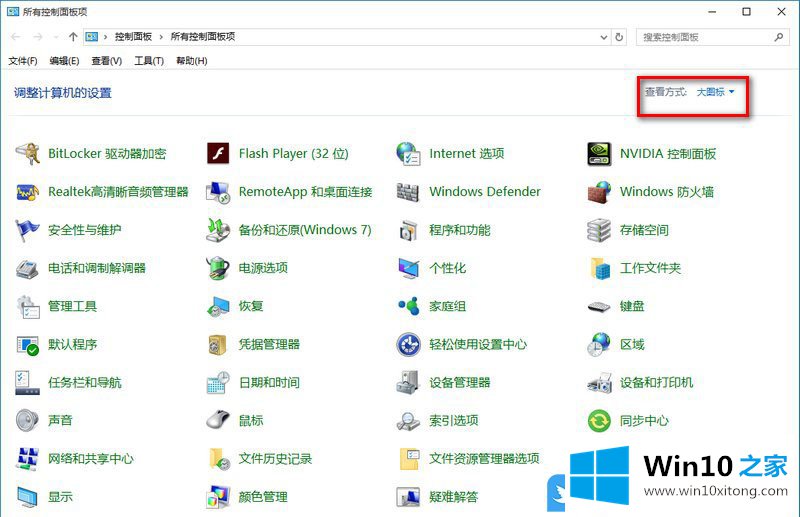
Task: Open the 区域 globe-clock icon
Action: tap(599, 344)
